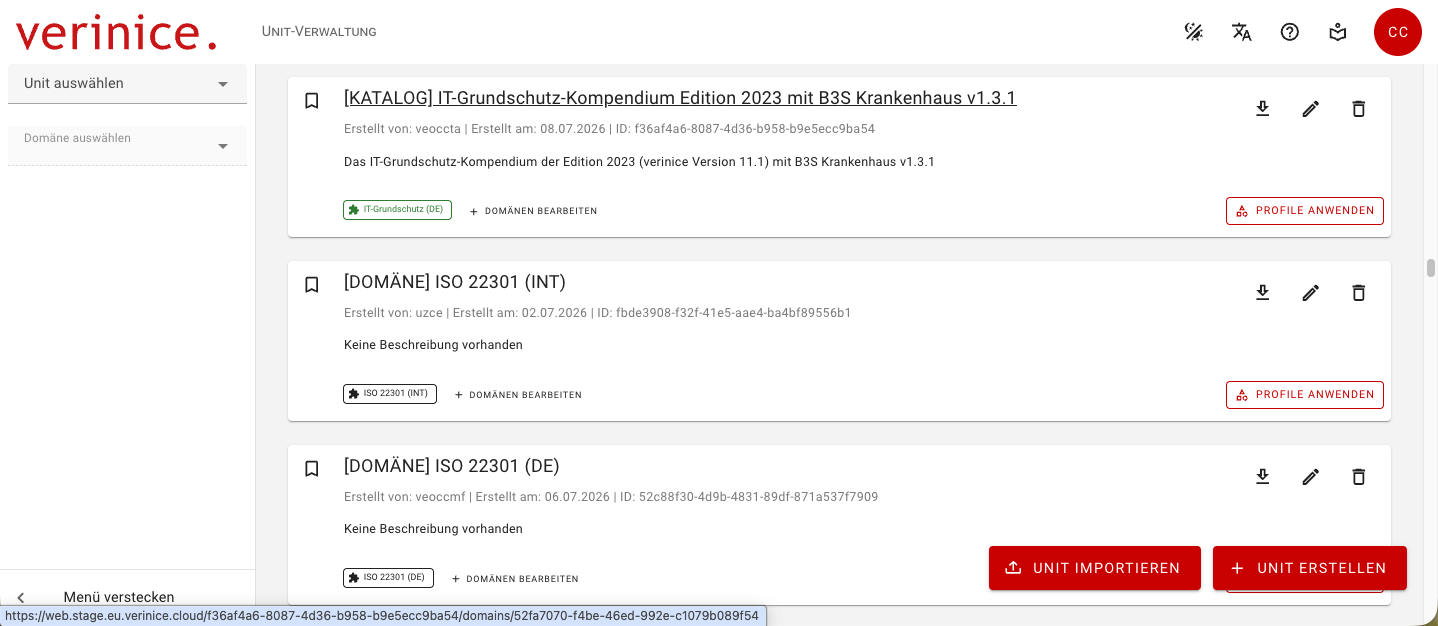Click 'Keine Beschreibung vorhanden' under ISO 22301 (DE)
The height and width of the screenshot is (626, 1438).
click(x=433, y=529)
